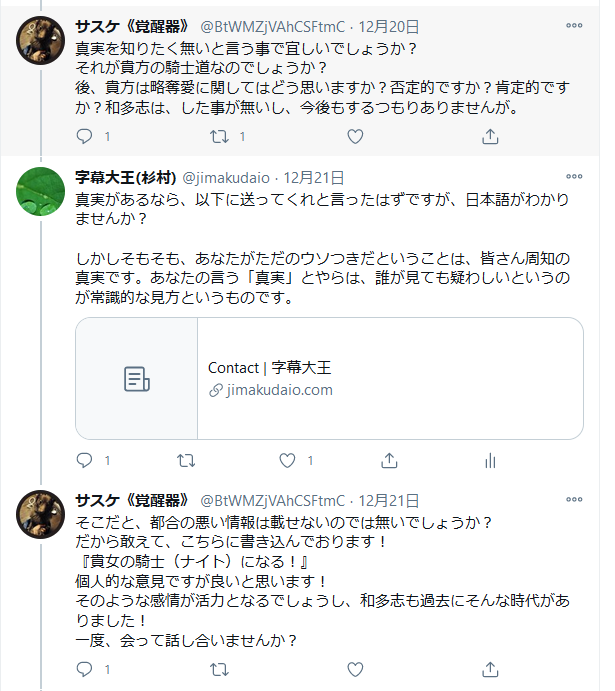Image resolution: width=615 pixels, height=691 pixels.
Task: Open the Contact | 字幕大王 link card
Action: coord(329,378)
